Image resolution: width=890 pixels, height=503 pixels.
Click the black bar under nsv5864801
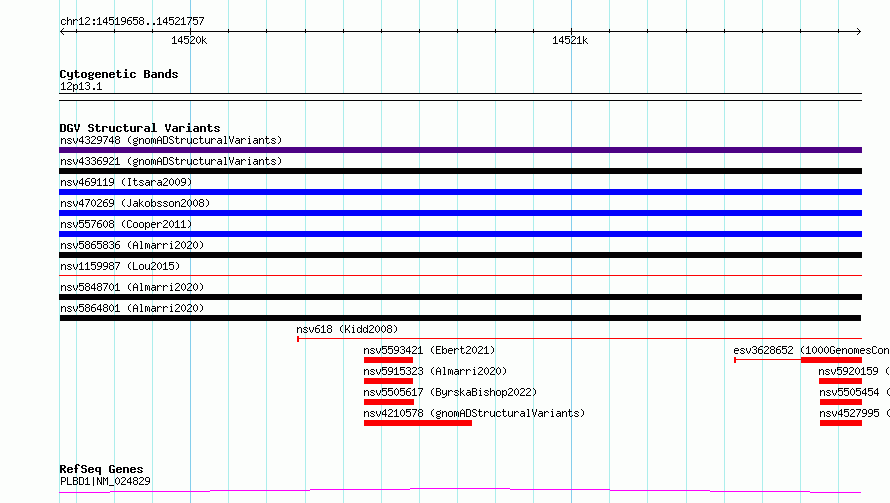[x=460, y=318]
